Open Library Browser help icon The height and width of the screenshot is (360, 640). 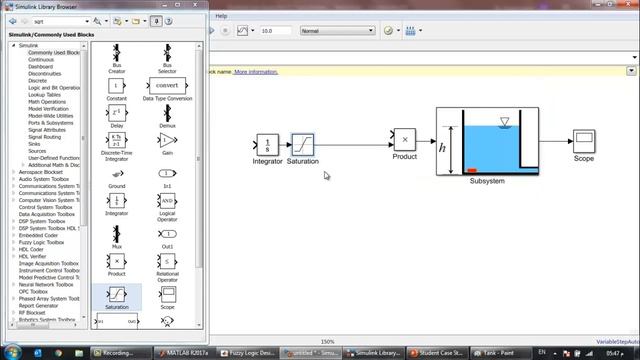[x=169, y=21]
